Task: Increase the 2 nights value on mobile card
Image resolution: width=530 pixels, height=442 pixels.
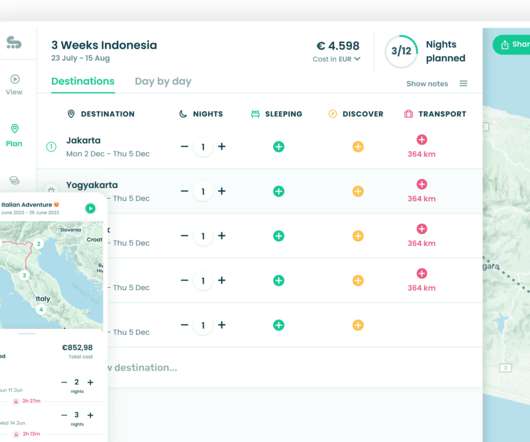Action: pos(90,382)
